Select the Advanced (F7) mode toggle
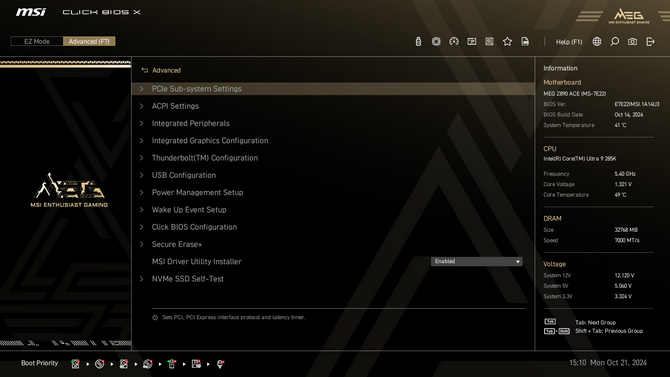This screenshot has width=670, height=377. [x=89, y=41]
